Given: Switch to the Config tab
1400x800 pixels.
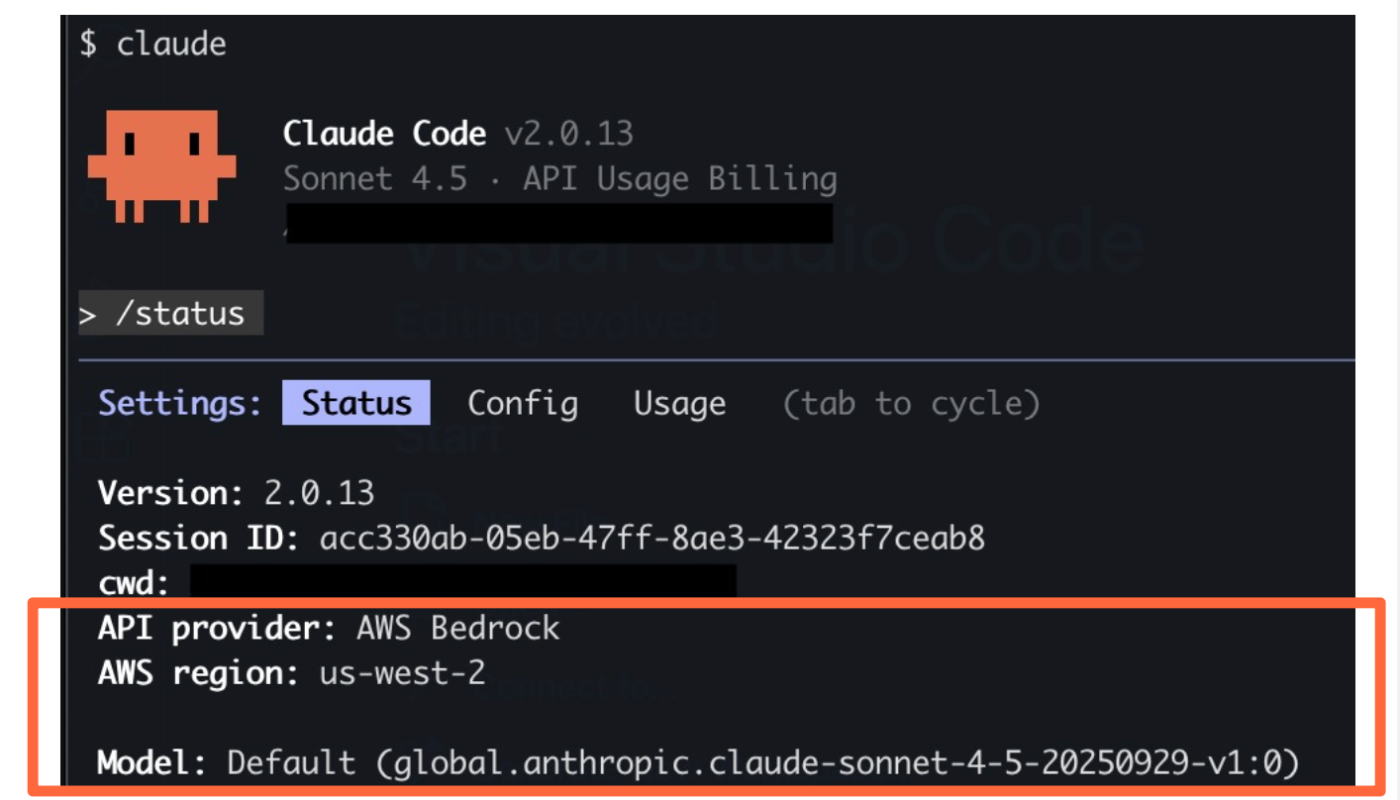Looking at the screenshot, I should tap(522, 403).
